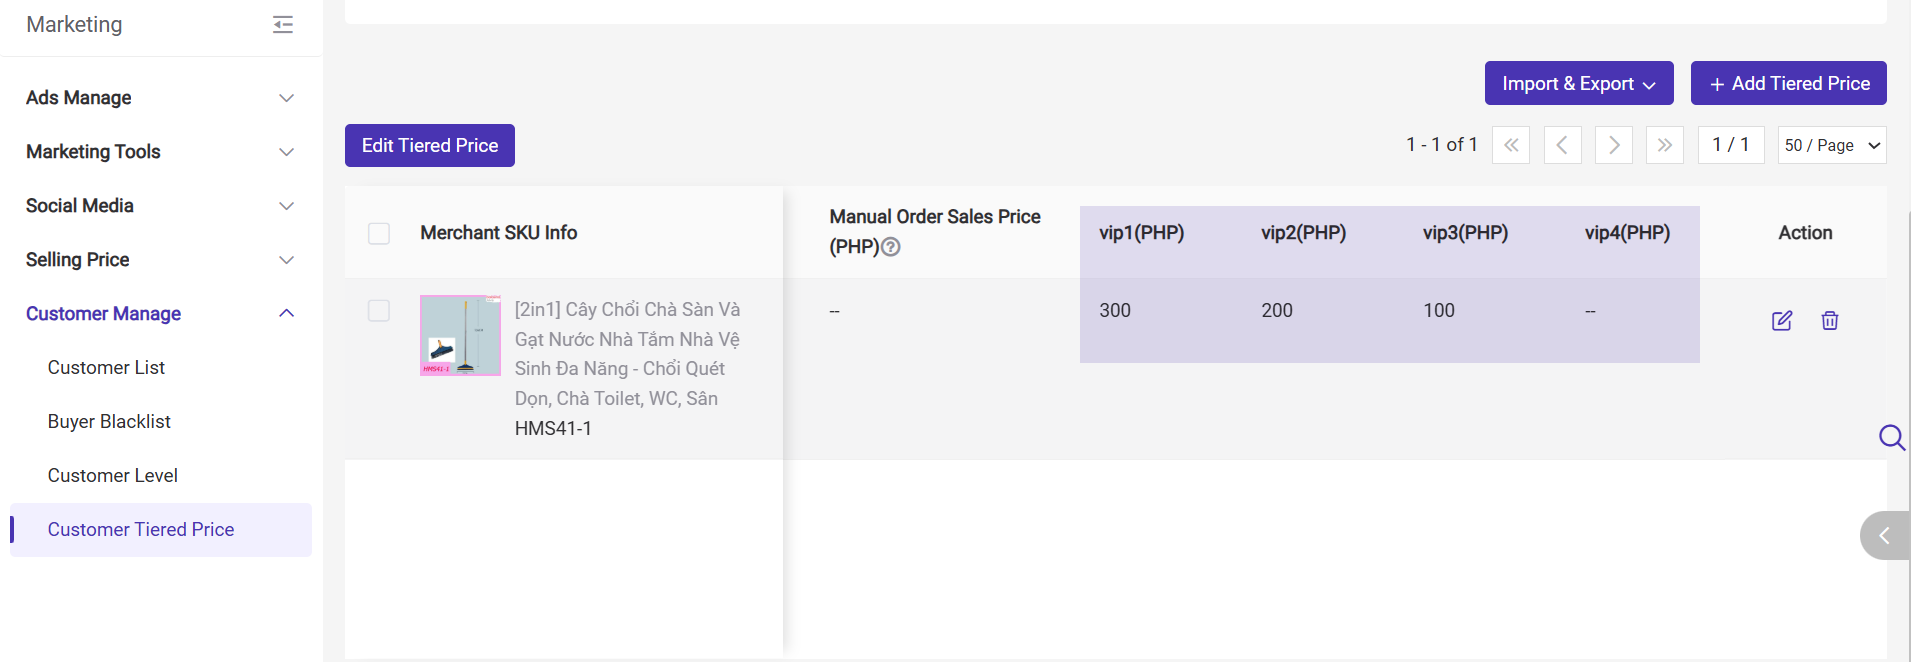Open the Import & Export dropdown
This screenshot has height=662, width=1911.
pos(1578,83)
